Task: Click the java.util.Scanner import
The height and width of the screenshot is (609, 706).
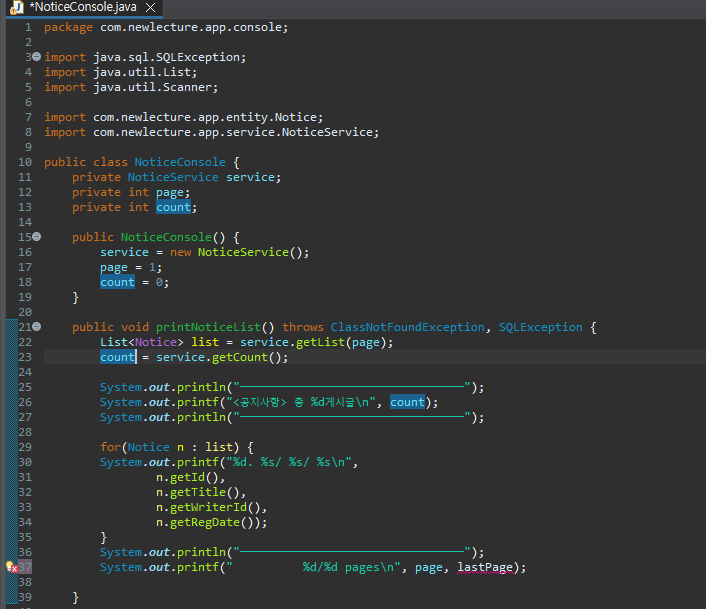Action: [155, 87]
